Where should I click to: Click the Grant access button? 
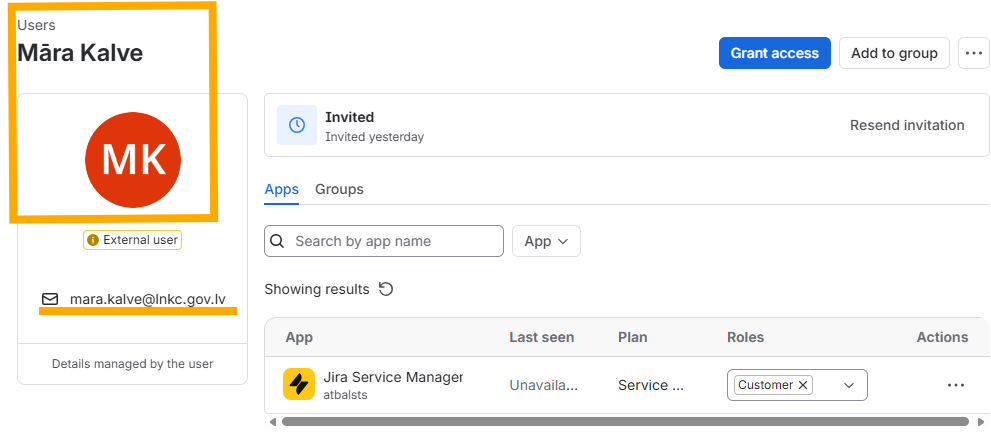[x=775, y=53]
